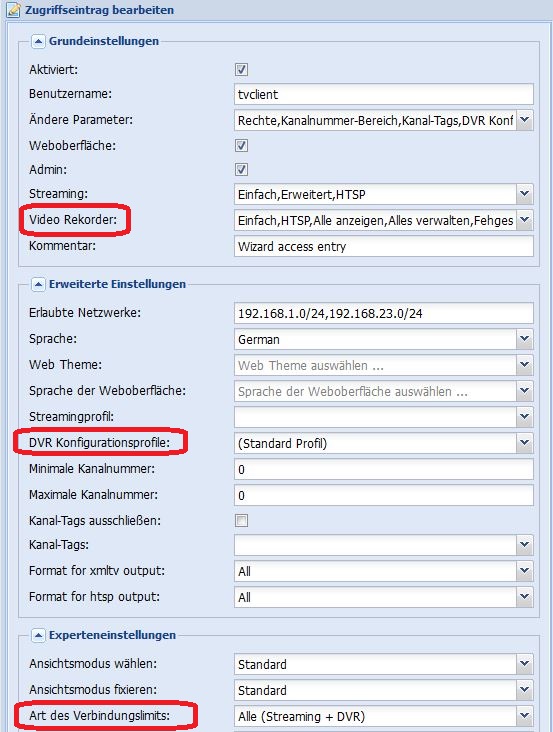The image size is (553, 732).
Task: Click the Erlaubte Netzwerke input field
Action: coord(384,313)
